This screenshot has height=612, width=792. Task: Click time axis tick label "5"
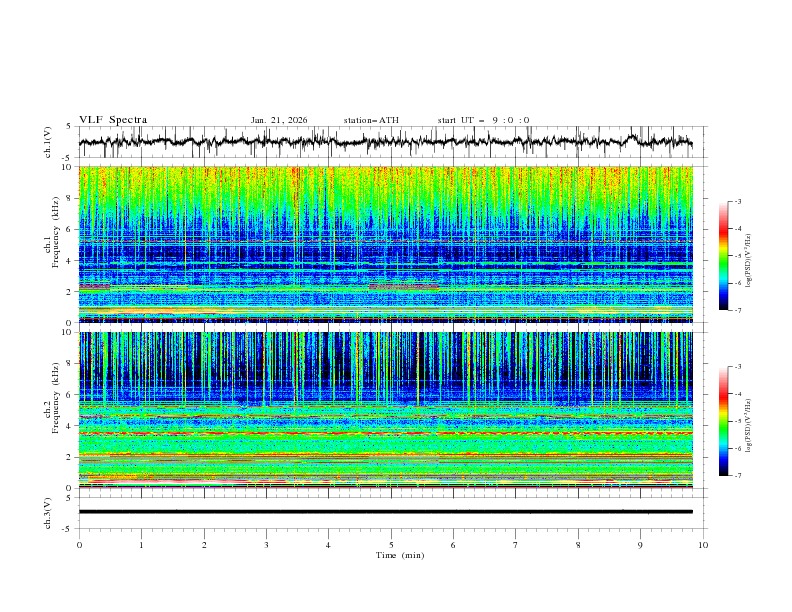pos(391,545)
